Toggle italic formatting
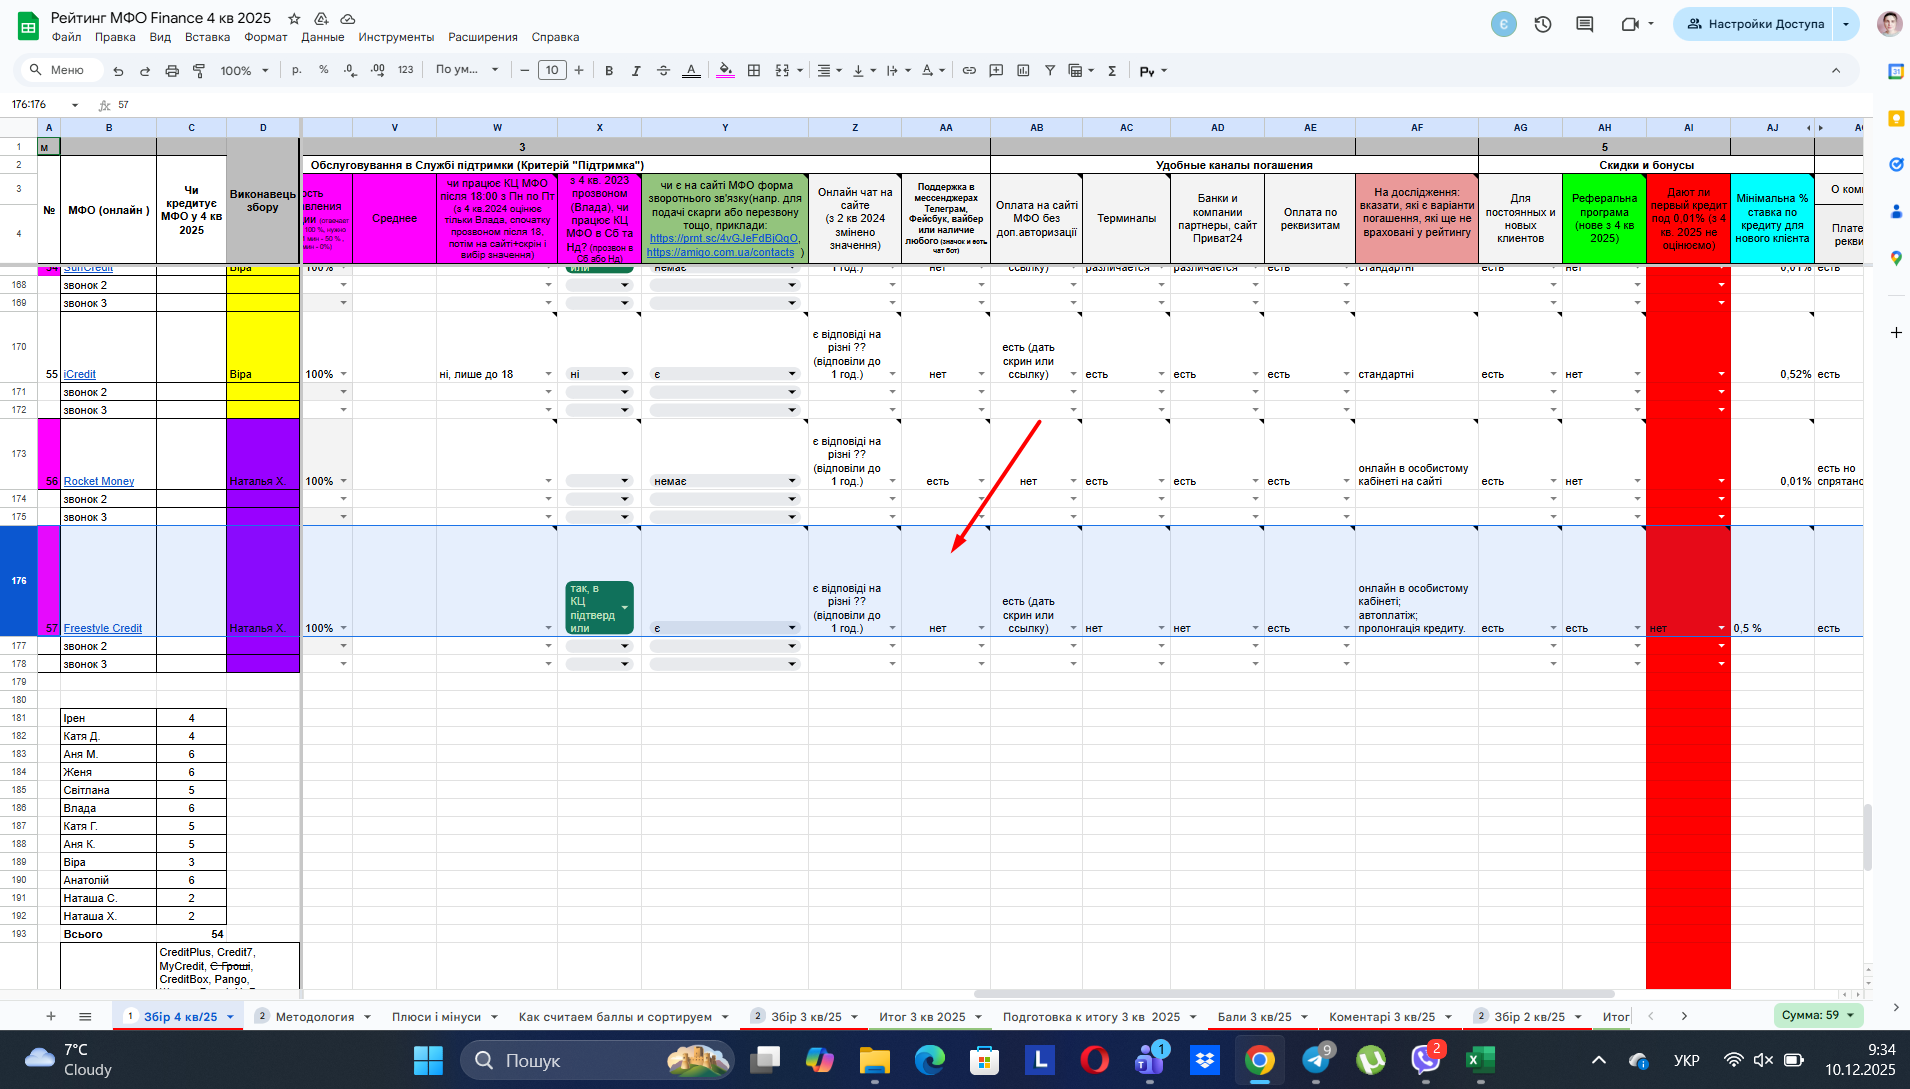Viewport: 1910px width, 1089px height. click(636, 70)
